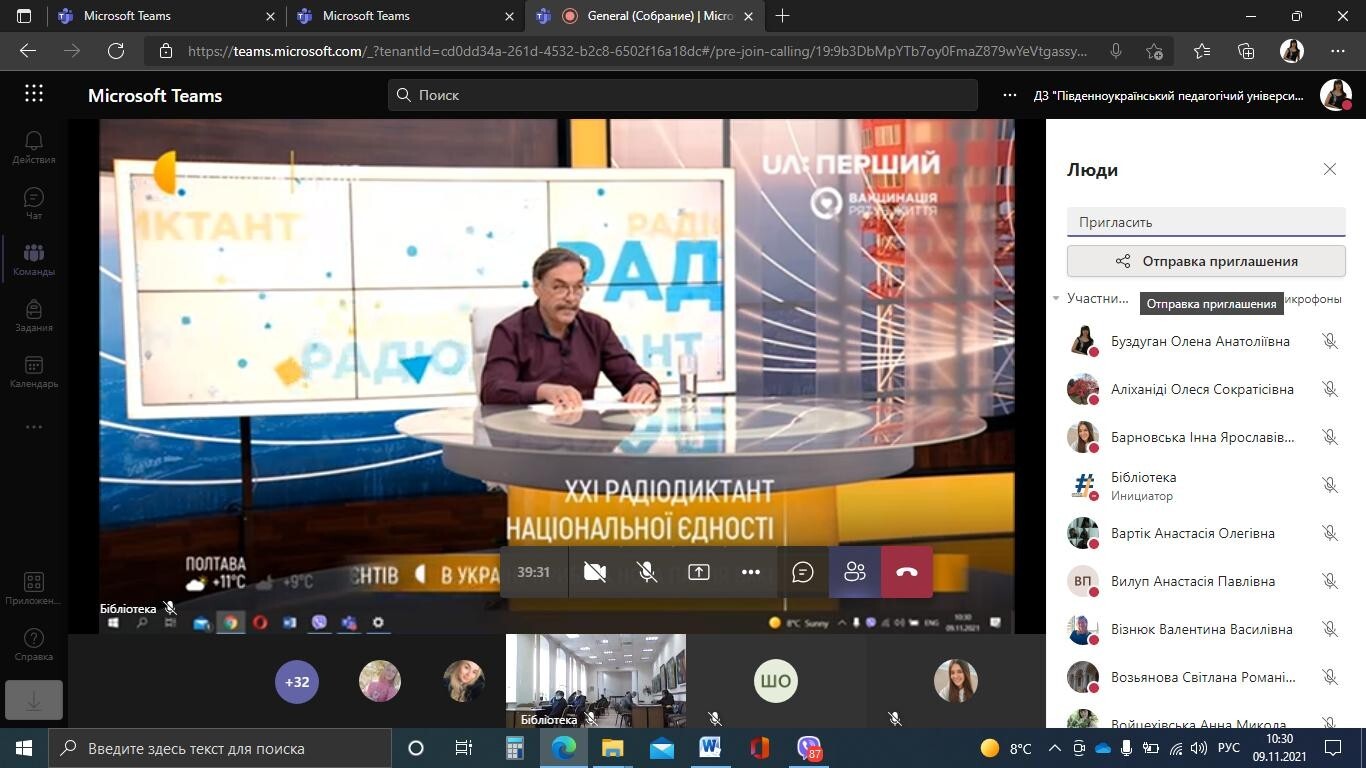Open the Teams profile avatar menu
The width and height of the screenshot is (1366, 768).
click(1336, 95)
